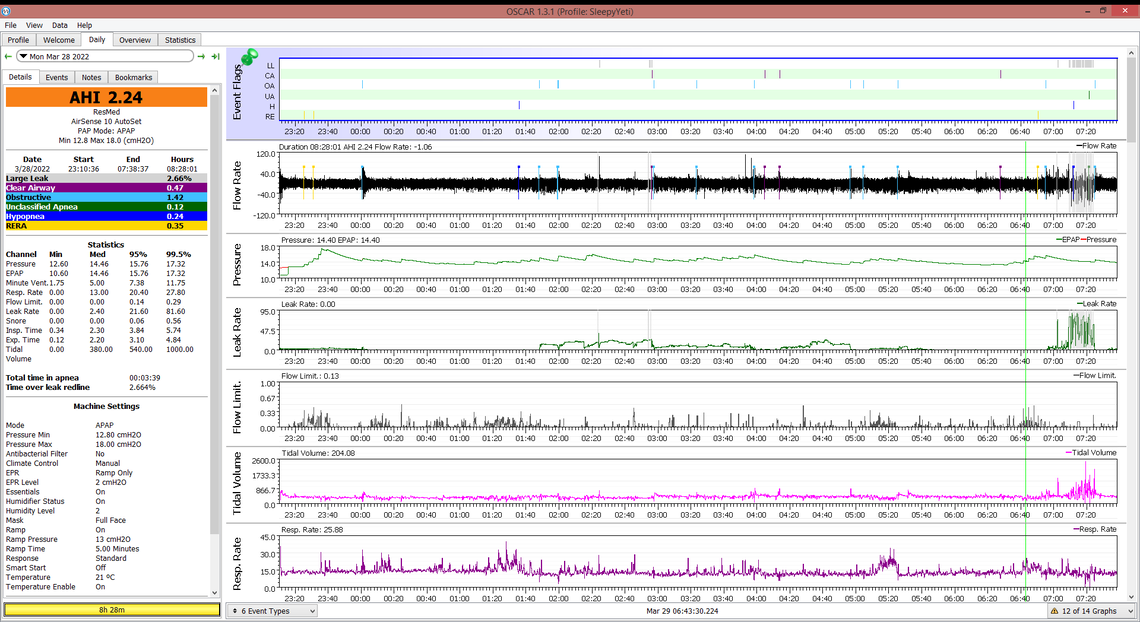
Task: Switch to the Overview tab
Action: click(x=135, y=40)
